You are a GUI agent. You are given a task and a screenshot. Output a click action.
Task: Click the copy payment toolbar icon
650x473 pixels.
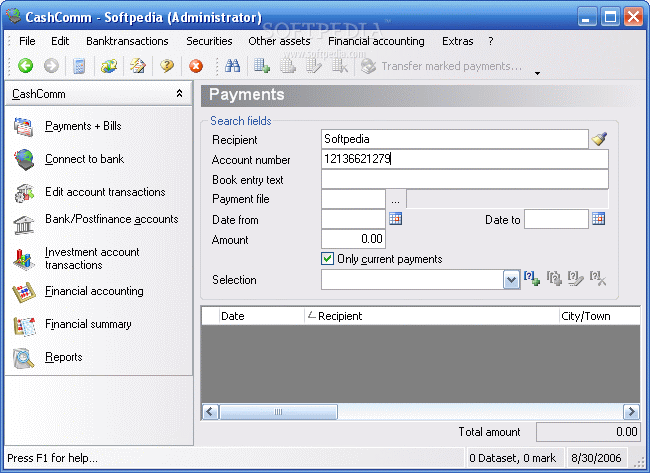(x=287, y=65)
